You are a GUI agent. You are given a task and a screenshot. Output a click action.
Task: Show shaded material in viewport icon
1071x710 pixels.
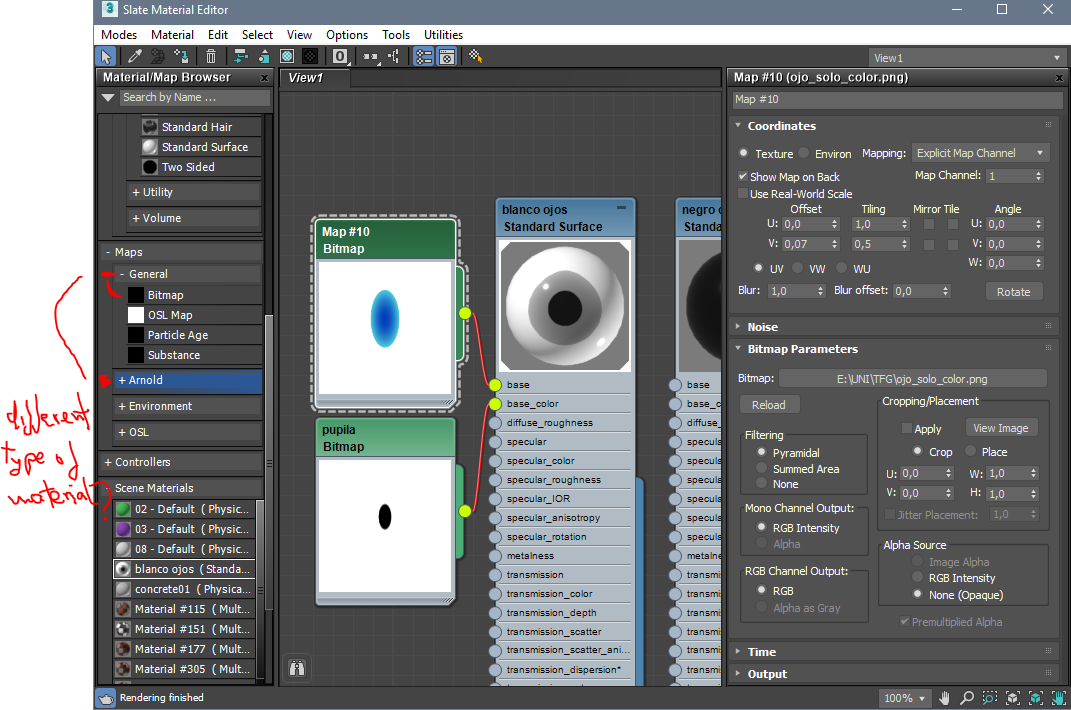[287, 57]
